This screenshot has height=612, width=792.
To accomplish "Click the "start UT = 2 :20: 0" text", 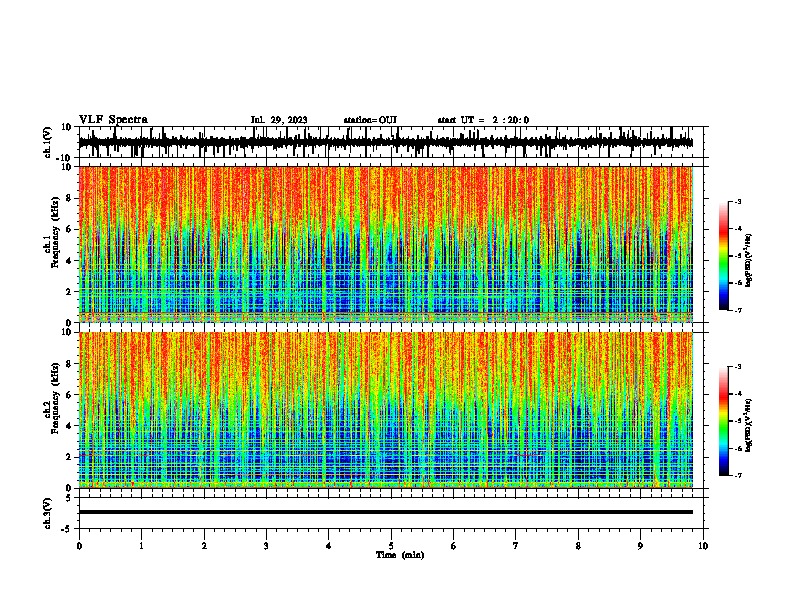I will point(483,120).
